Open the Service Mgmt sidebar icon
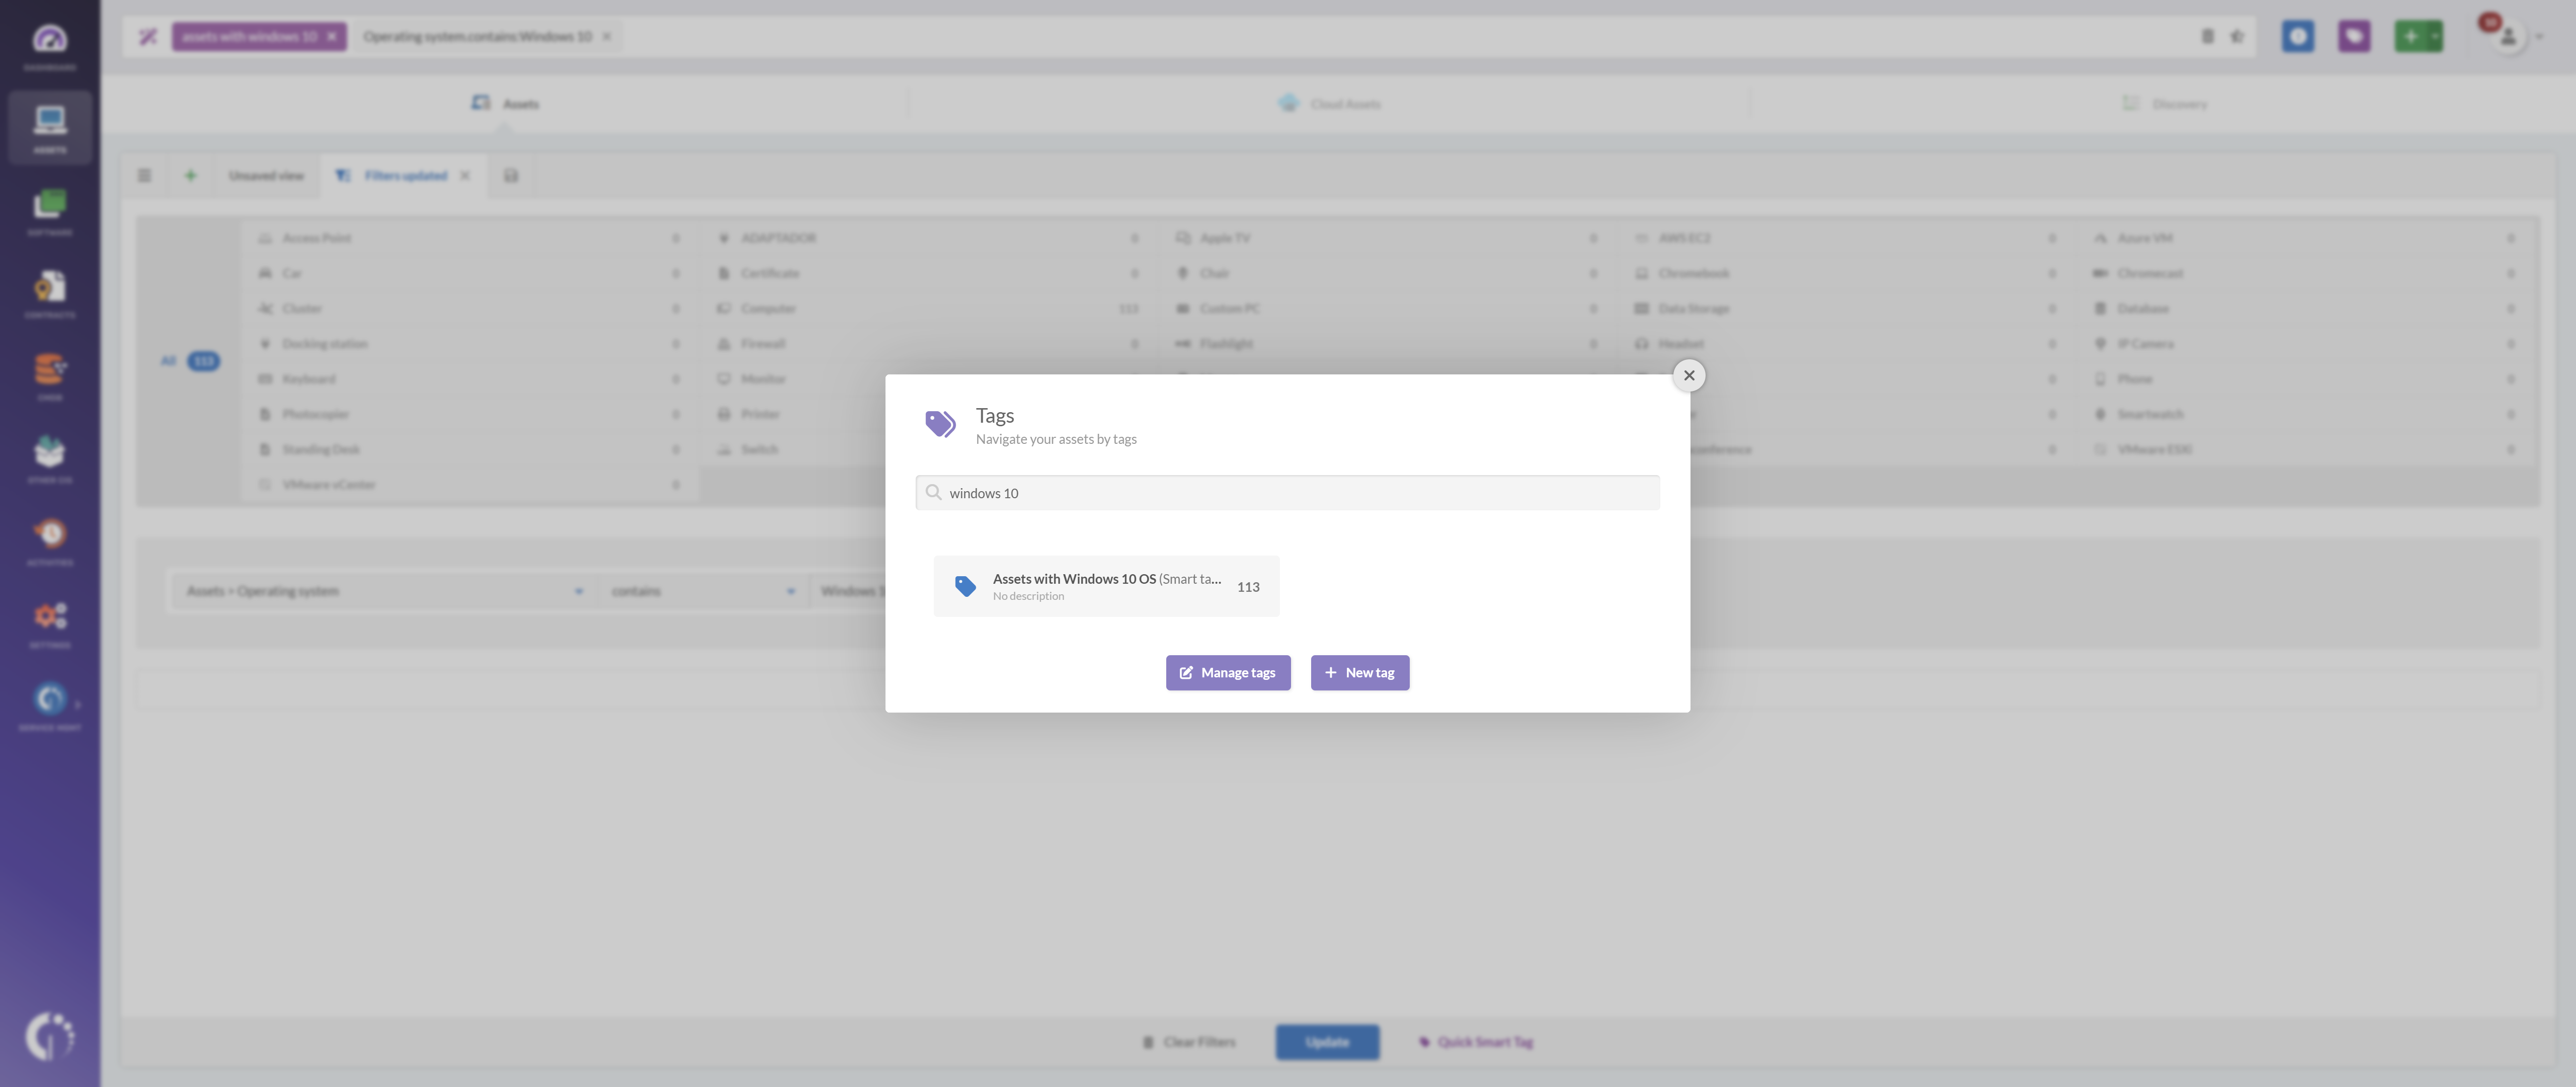The height and width of the screenshot is (1087, 2576). [50, 706]
